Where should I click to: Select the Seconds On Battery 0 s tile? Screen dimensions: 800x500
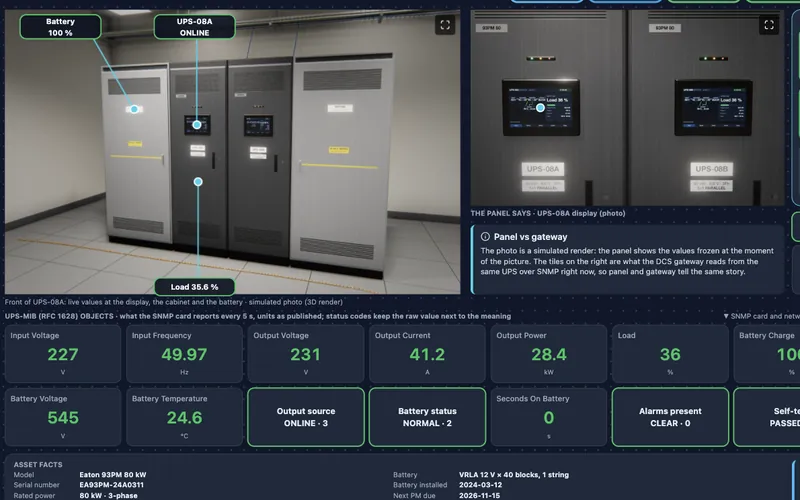[548, 417]
